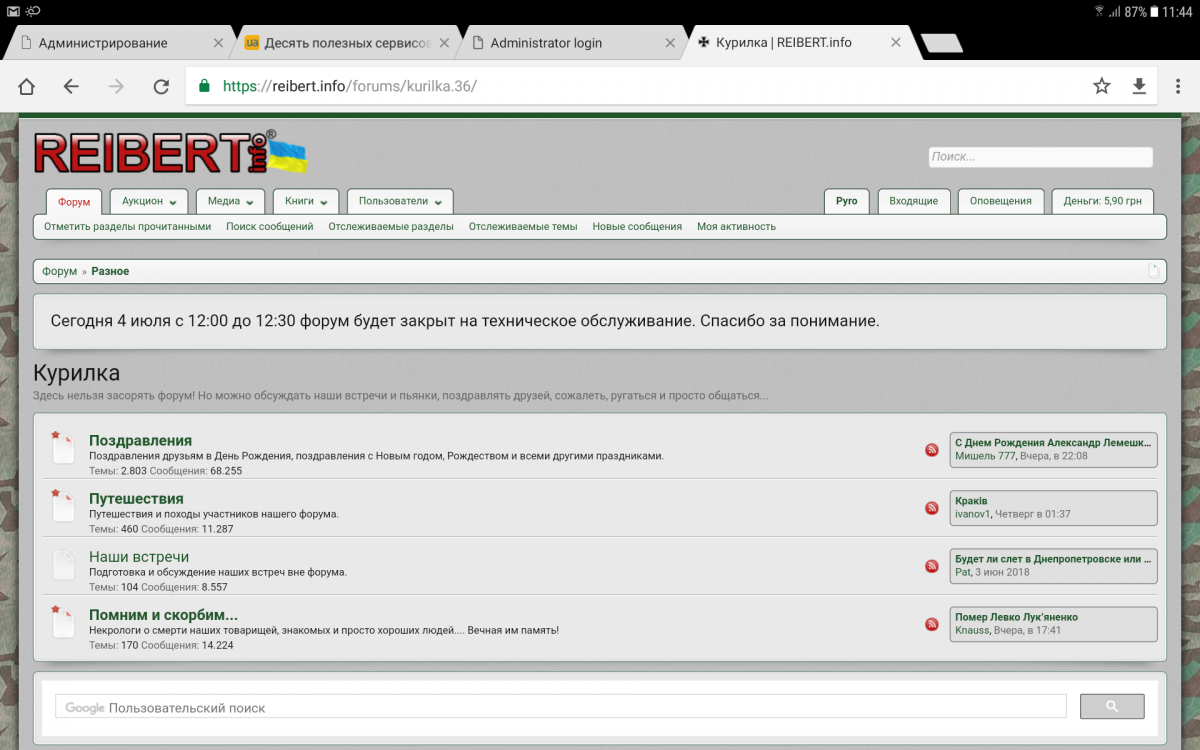Reload the page with the refresh icon
Screen dimensions: 1200x750
click(x=160, y=87)
